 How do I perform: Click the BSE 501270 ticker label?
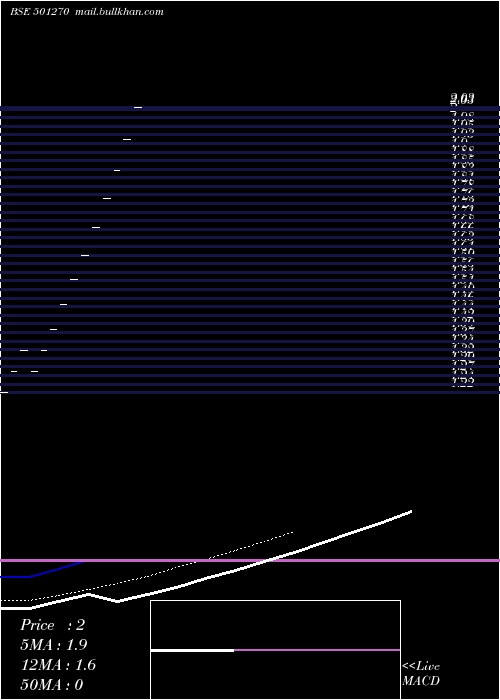40,12
